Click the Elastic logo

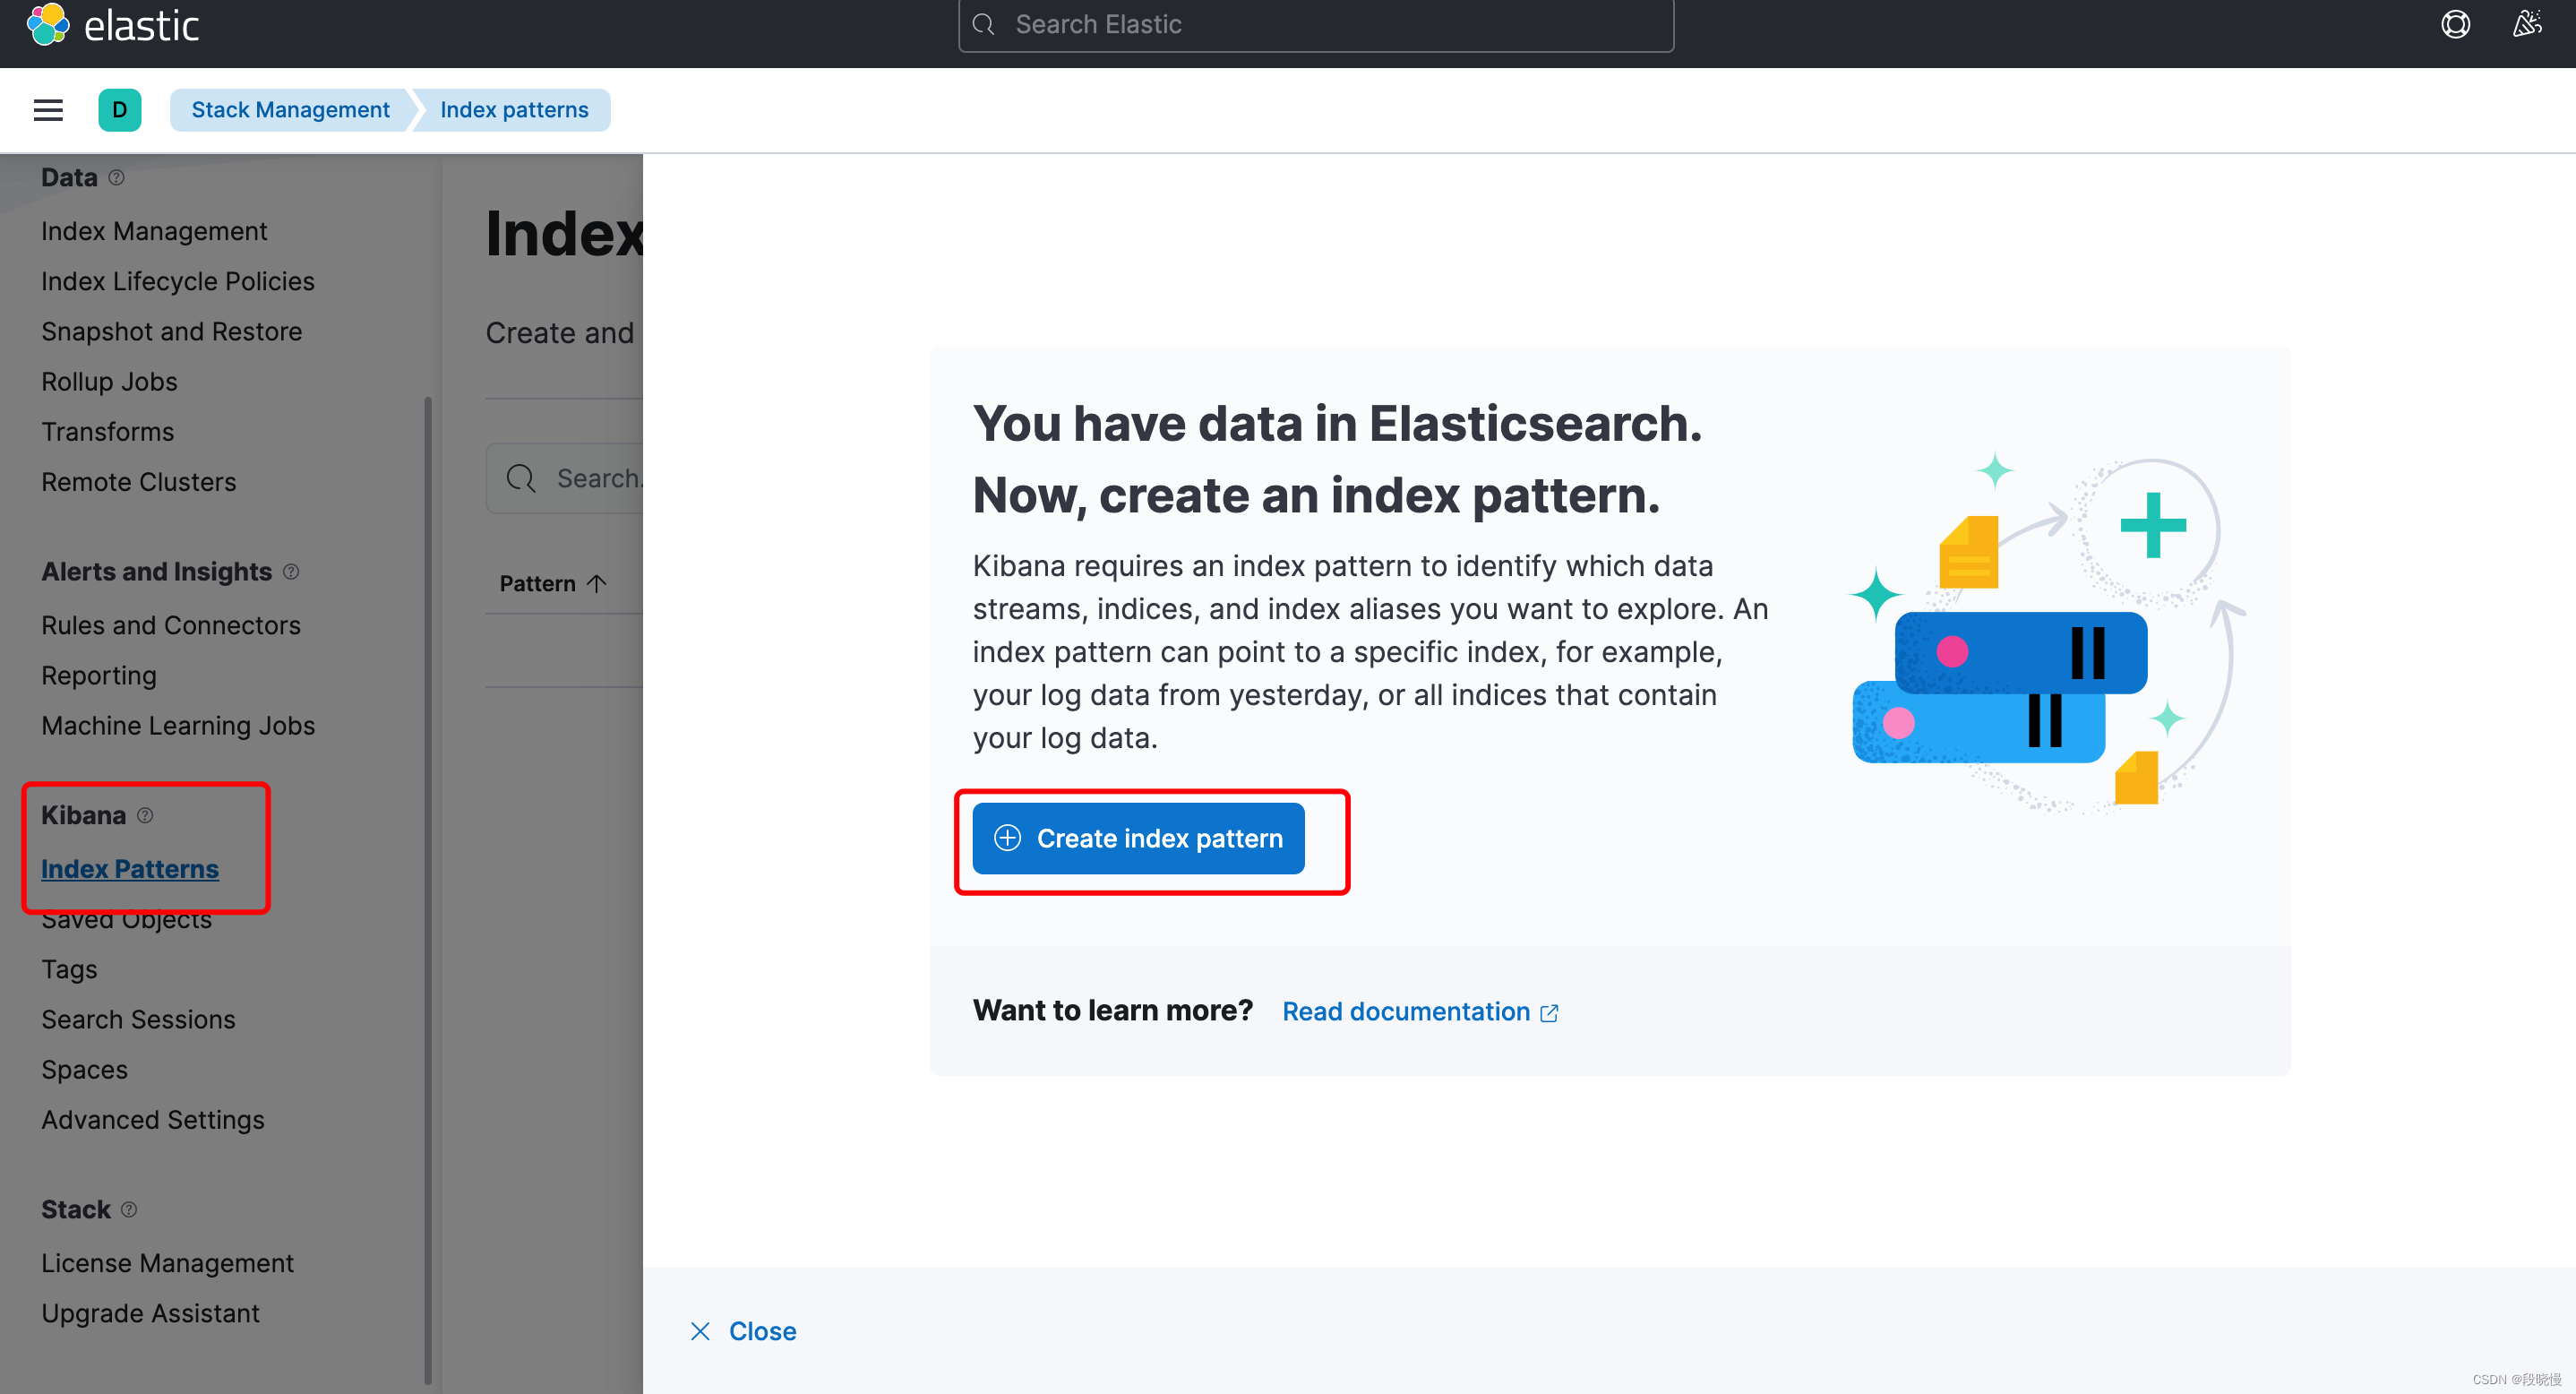(x=112, y=25)
